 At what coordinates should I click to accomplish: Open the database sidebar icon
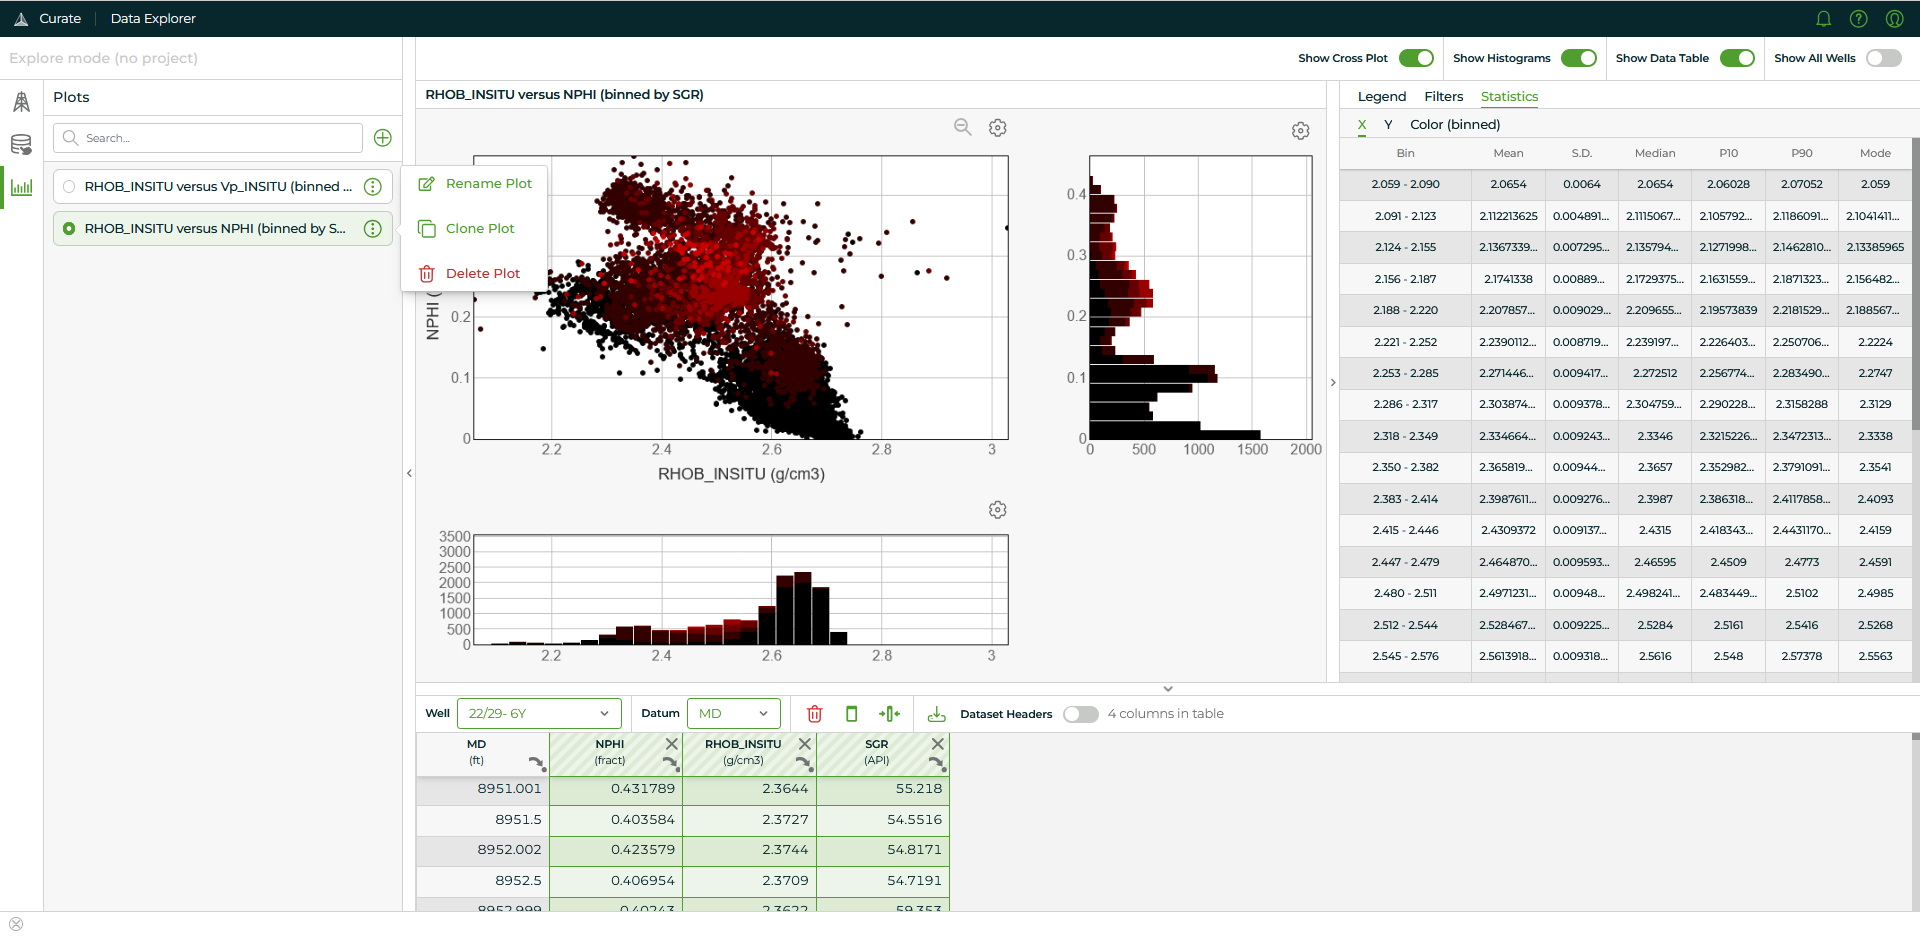pyautogui.click(x=21, y=145)
